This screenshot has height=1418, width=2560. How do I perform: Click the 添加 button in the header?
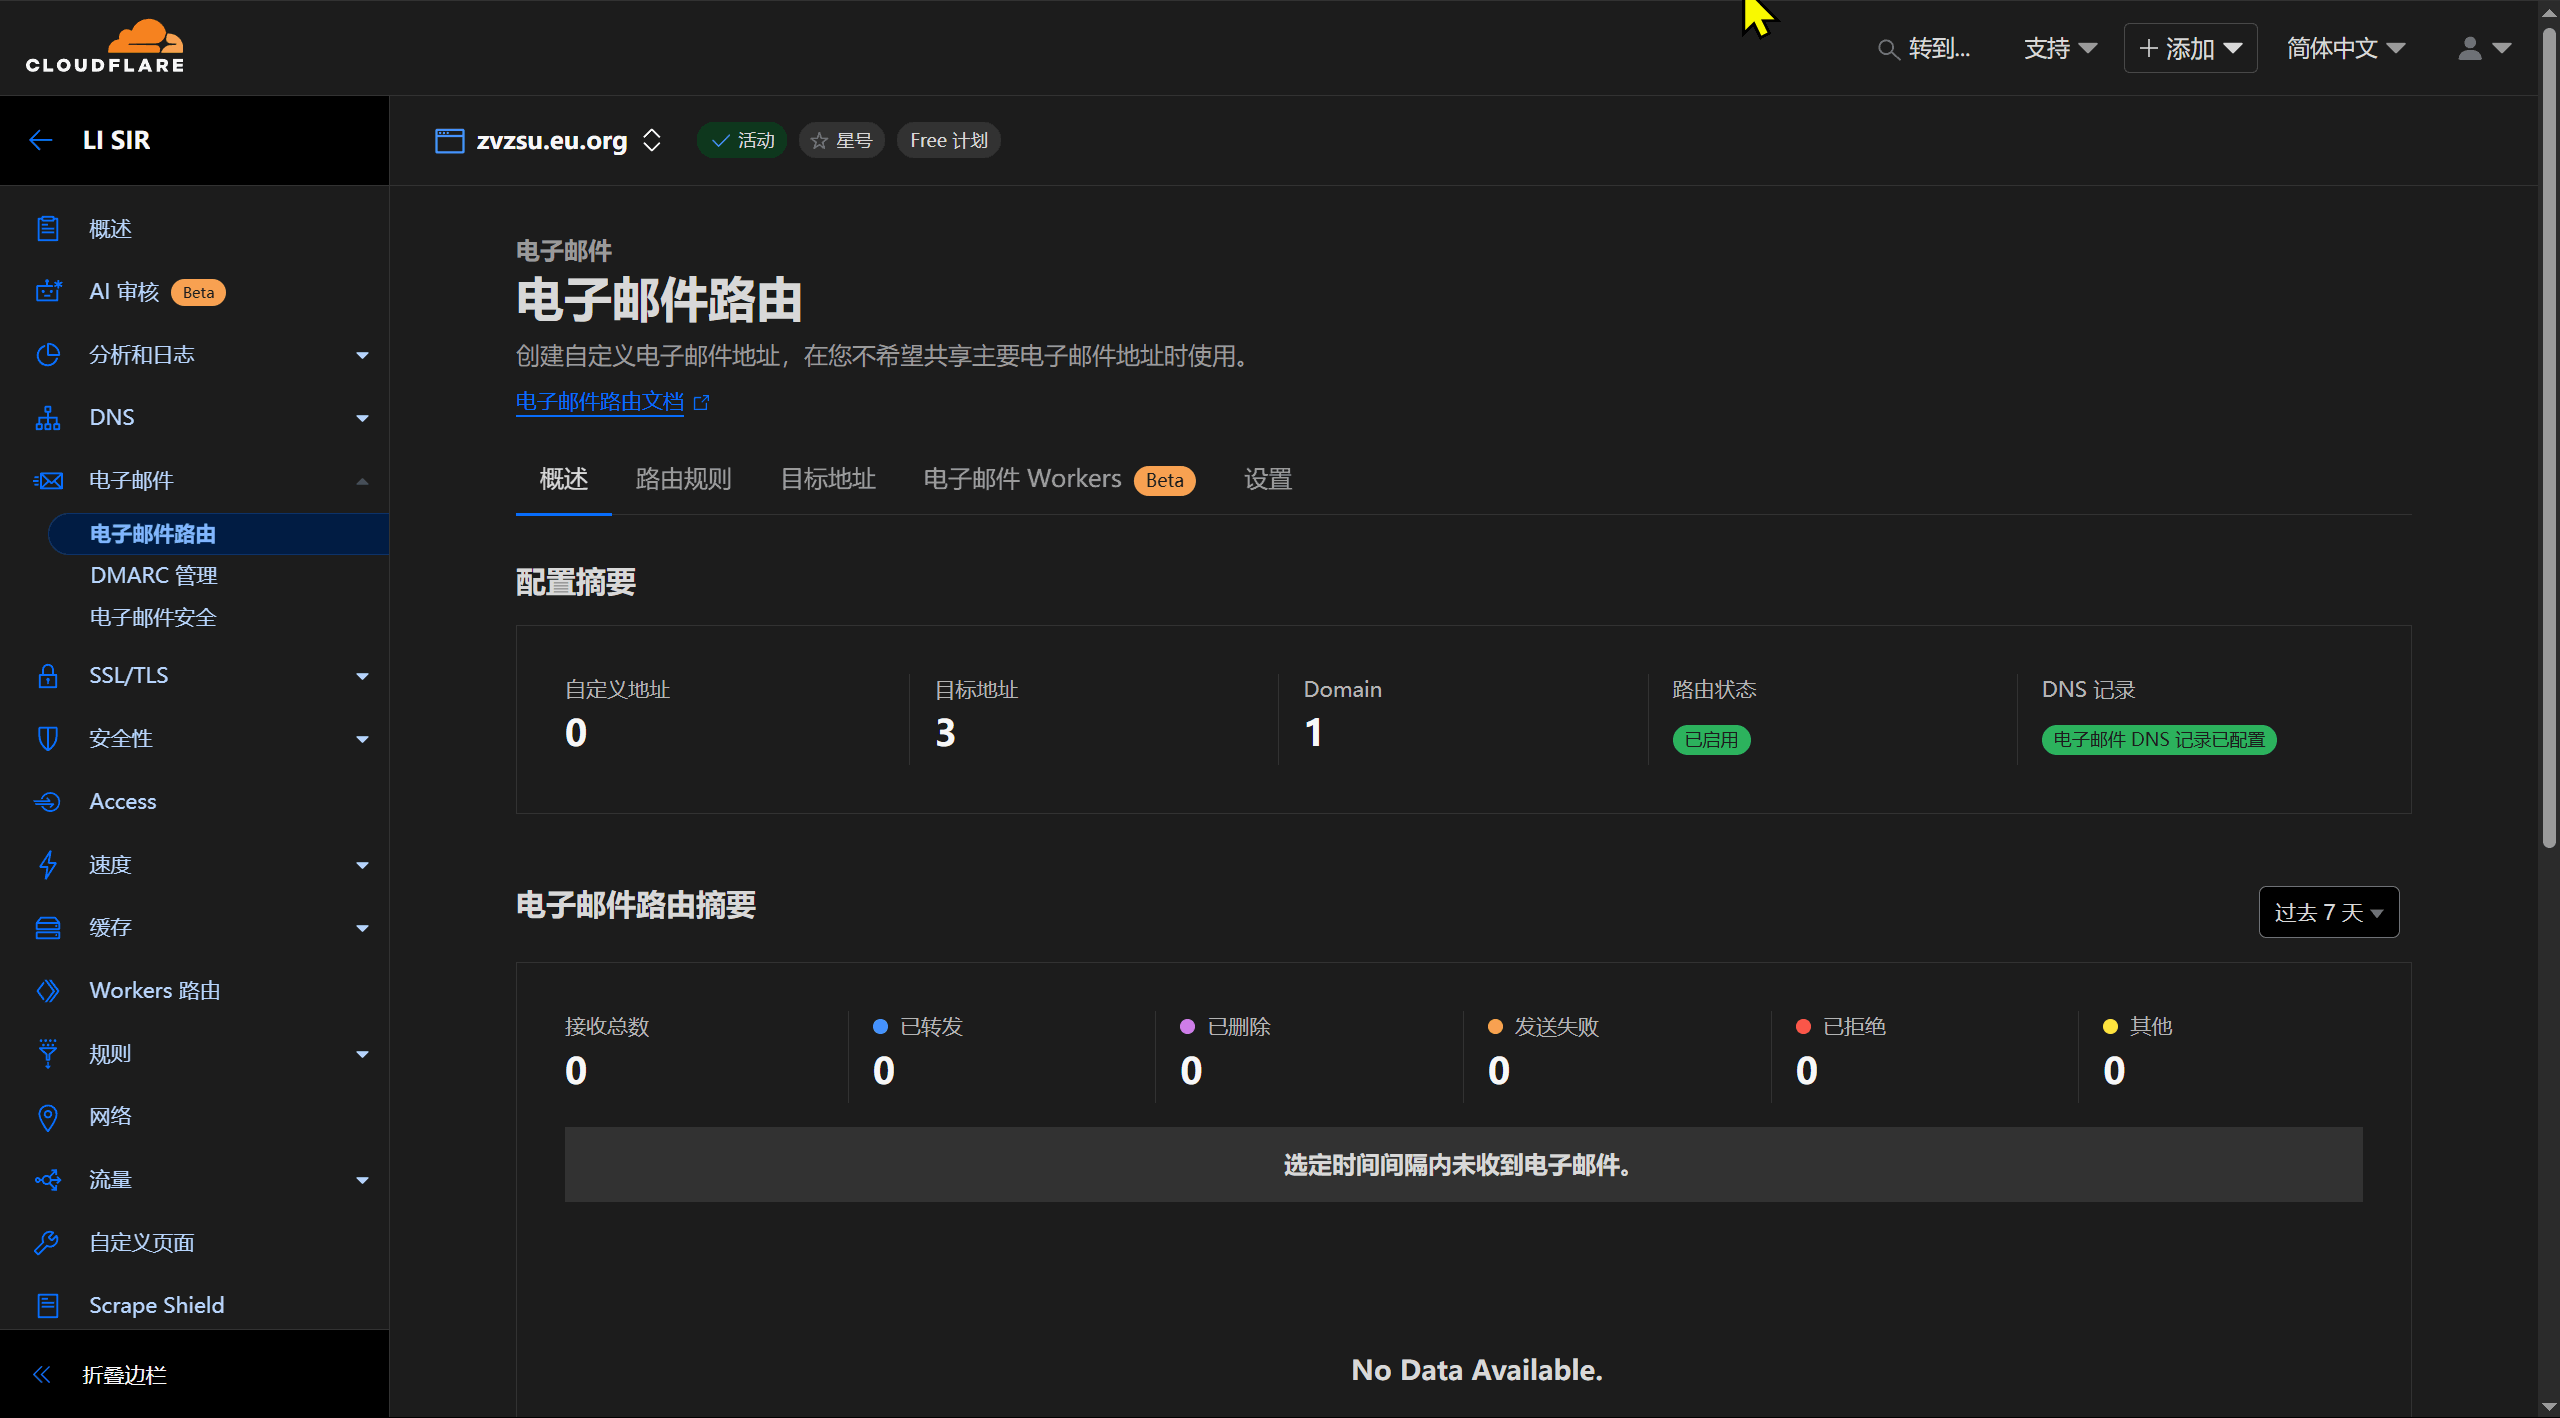coord(2190,48)
